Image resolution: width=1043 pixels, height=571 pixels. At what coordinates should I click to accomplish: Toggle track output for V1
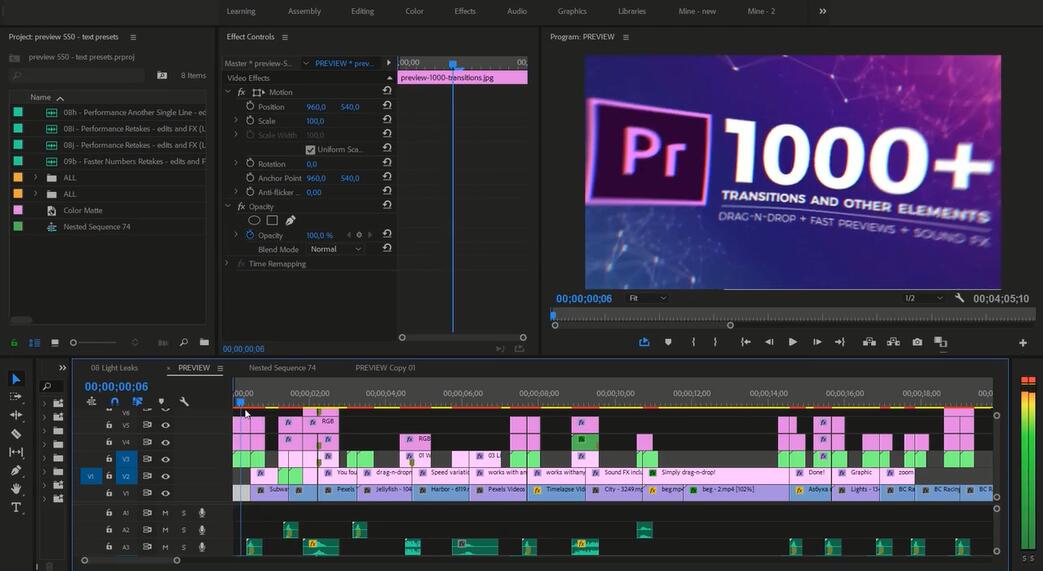point(165,493)
